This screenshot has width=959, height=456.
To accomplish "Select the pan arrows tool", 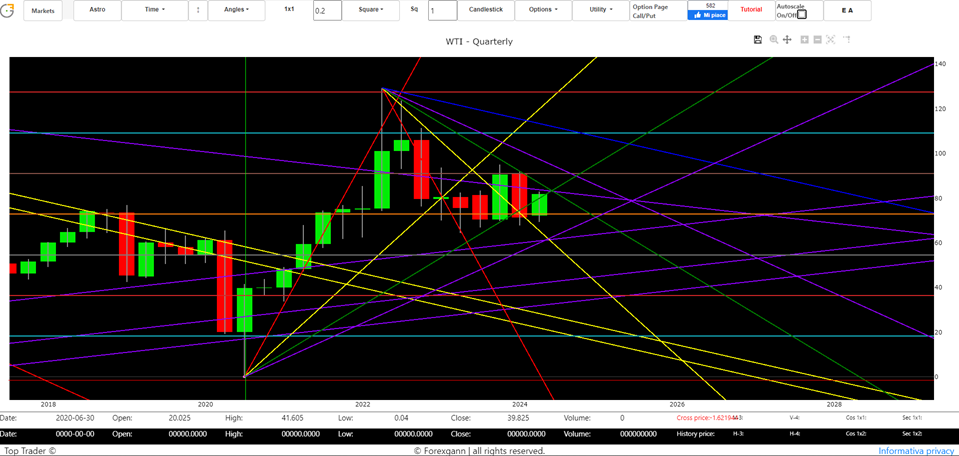I will tap(787, 39).
